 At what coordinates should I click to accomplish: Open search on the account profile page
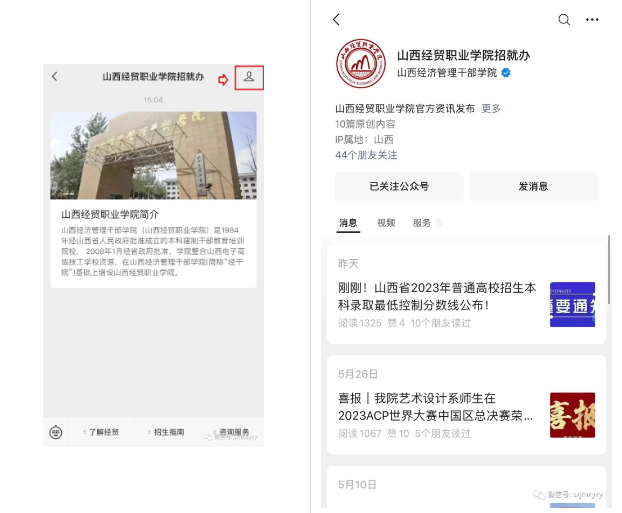pos(564,19)
